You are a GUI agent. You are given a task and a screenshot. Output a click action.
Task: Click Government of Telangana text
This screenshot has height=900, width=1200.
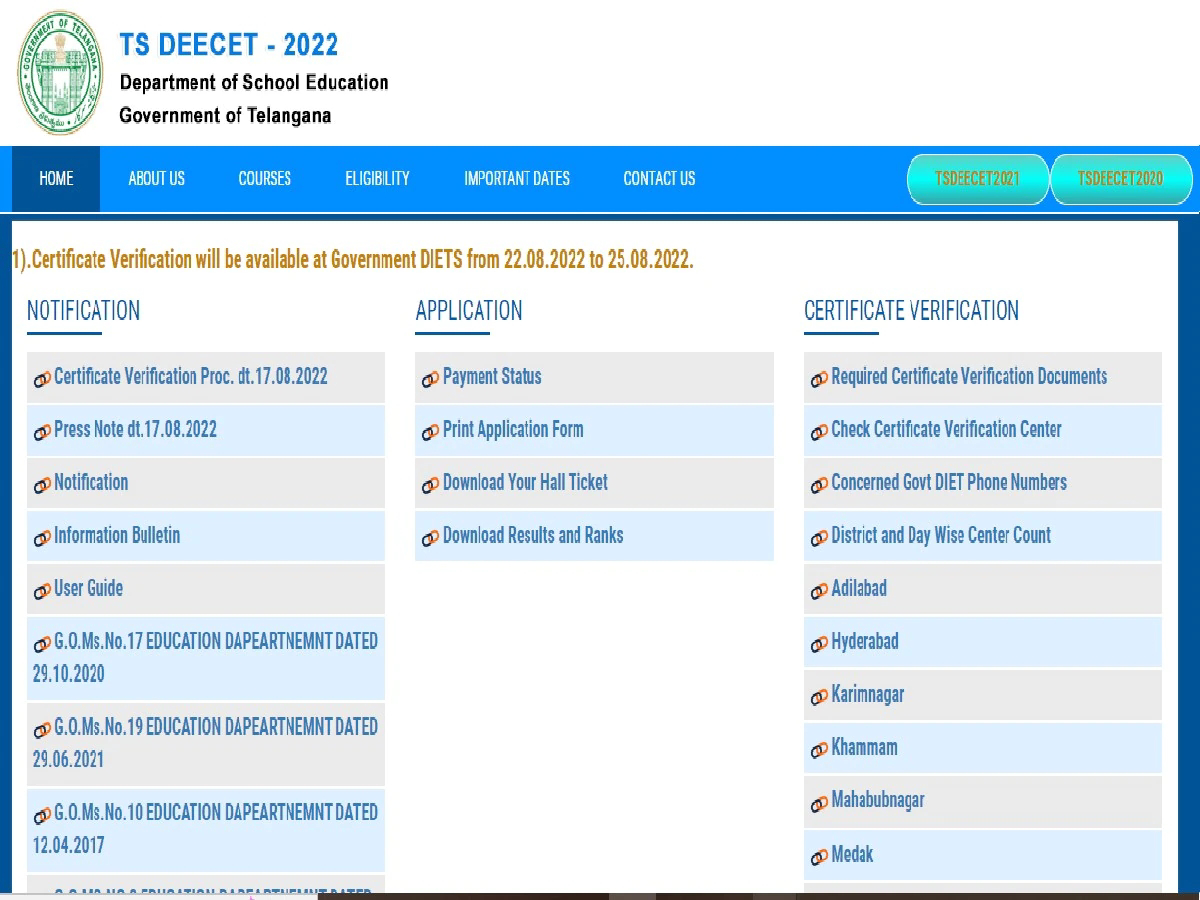225,116
